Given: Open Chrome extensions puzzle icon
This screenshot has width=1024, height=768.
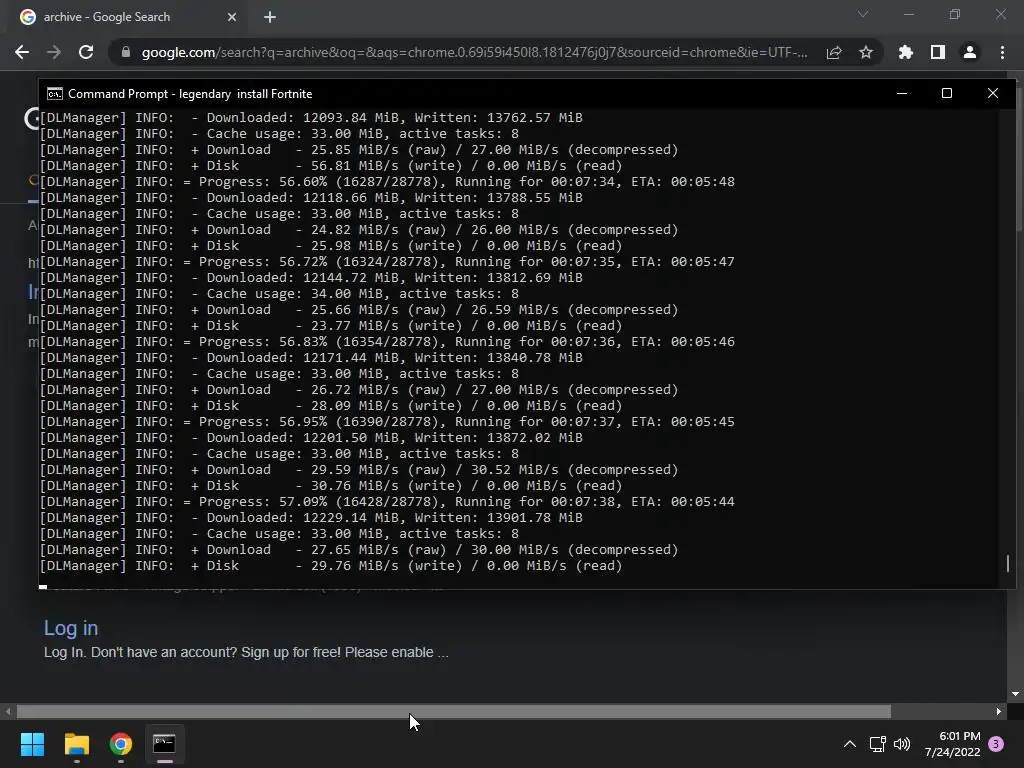Looking at the screenshot, I should [905, 52].
